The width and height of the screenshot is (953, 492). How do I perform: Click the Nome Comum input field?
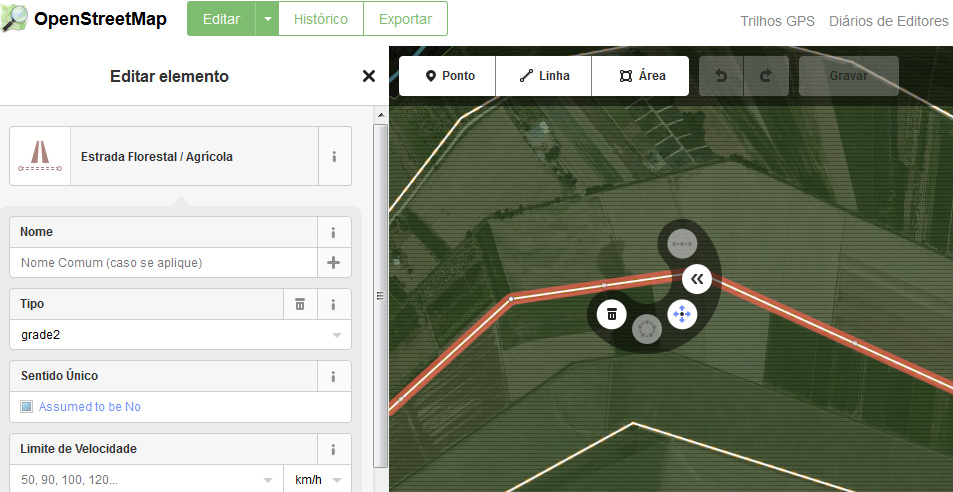(163, 262)
